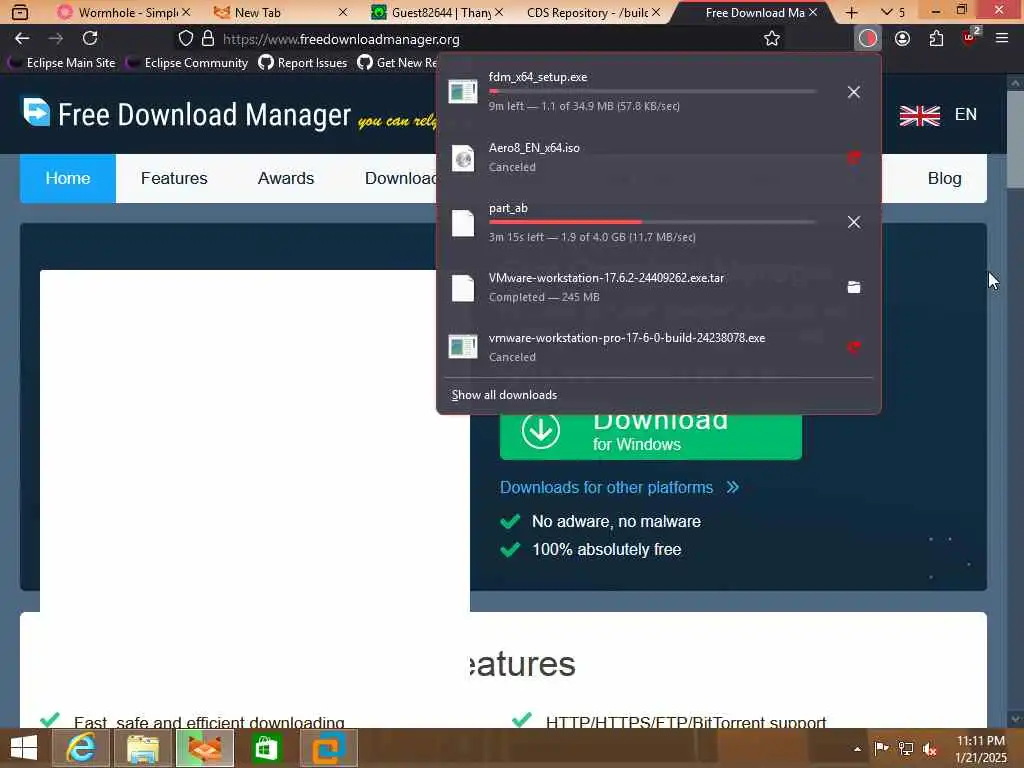Open the EN language selector
The image size is (1024, 768).
click(x=966, y=114)
